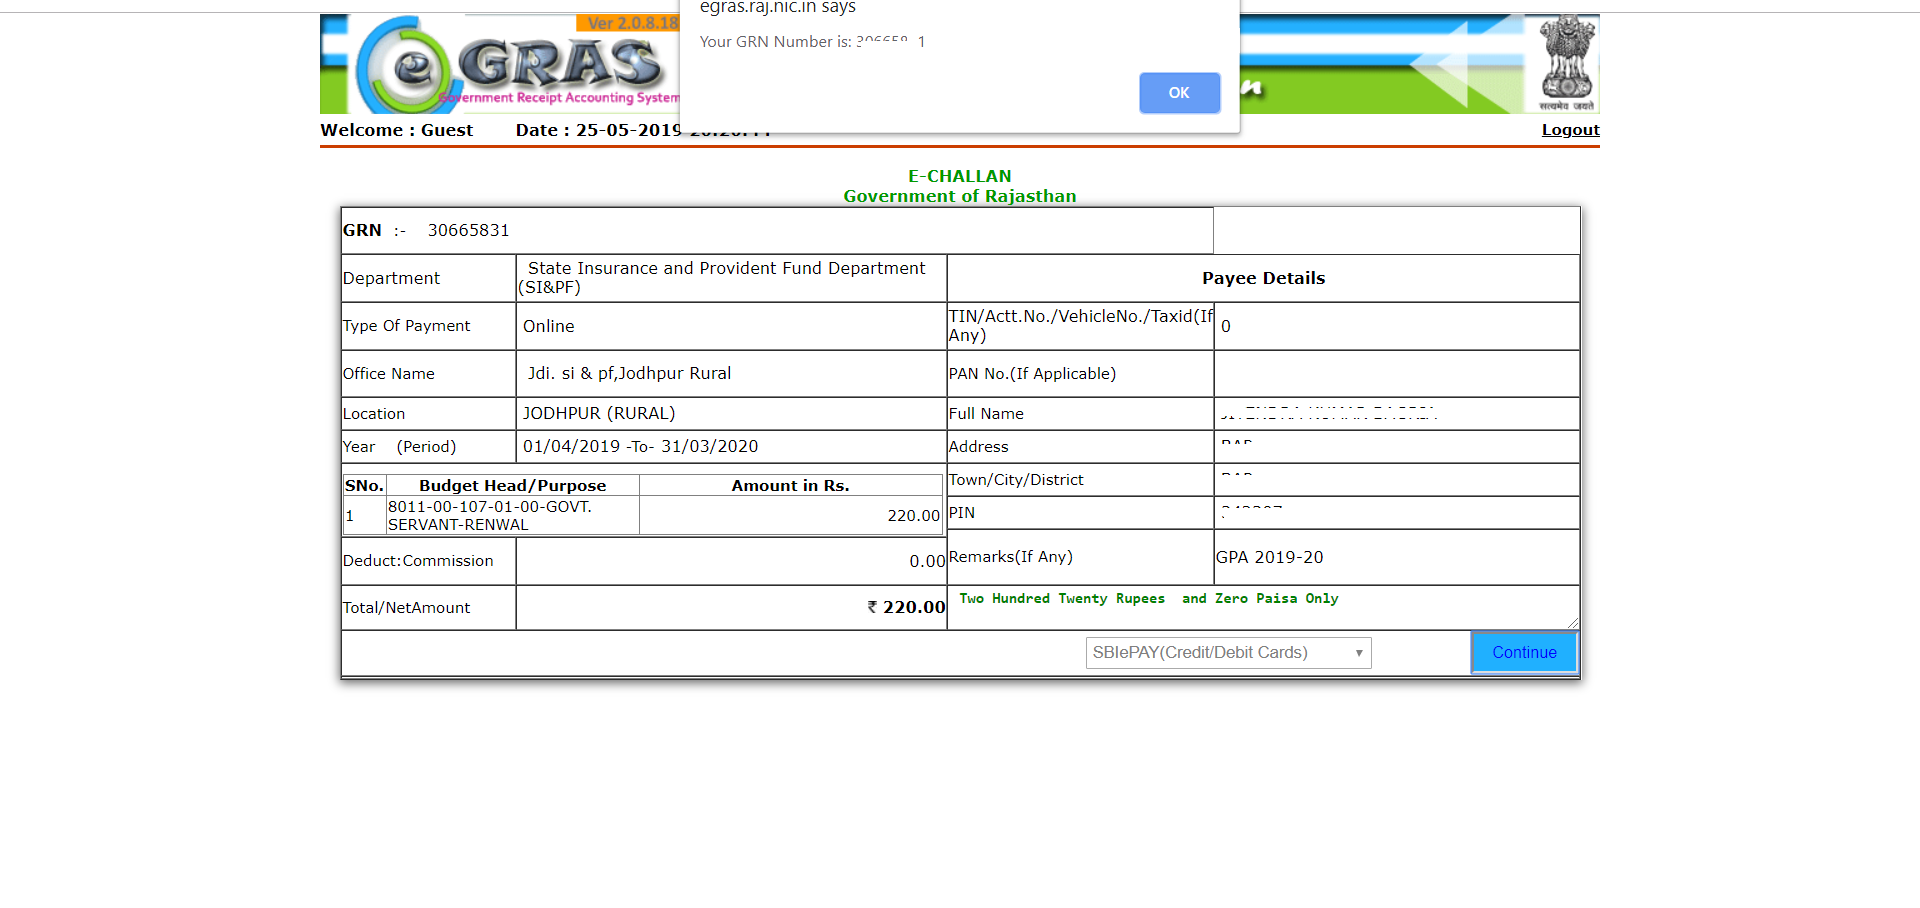Click OK in the GRN number alert
Viewport: 1920px width, 908px height.
point(1179,93)
